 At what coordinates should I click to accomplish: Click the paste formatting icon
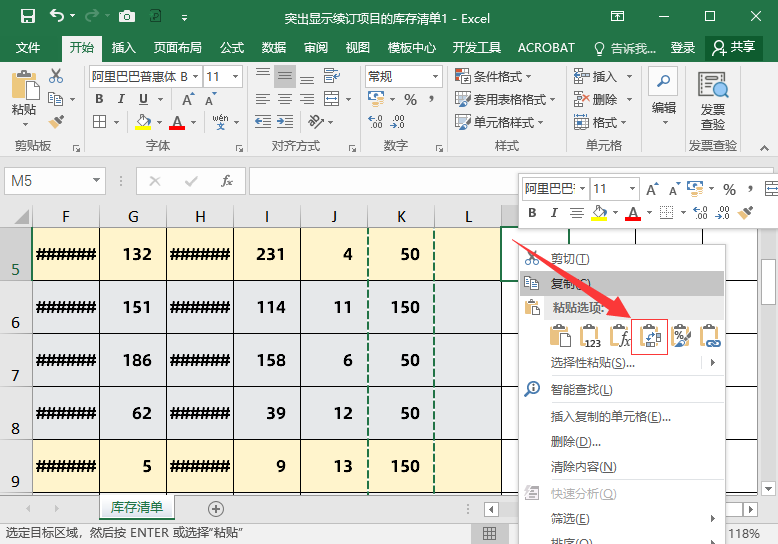click(680, 336)
